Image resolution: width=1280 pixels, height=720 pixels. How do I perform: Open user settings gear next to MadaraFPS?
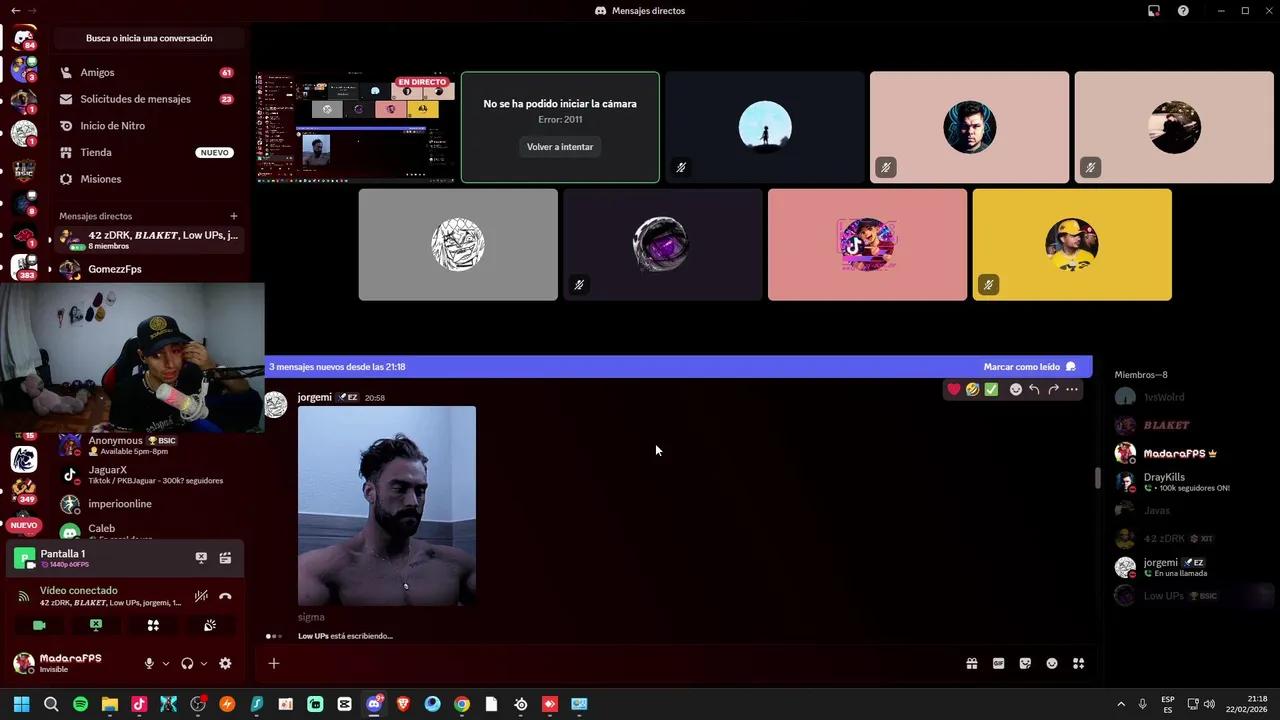click(225, 664)
